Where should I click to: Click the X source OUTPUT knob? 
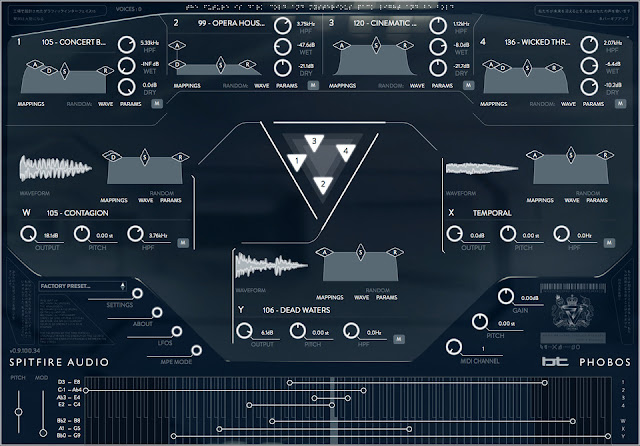pos(454,234)
